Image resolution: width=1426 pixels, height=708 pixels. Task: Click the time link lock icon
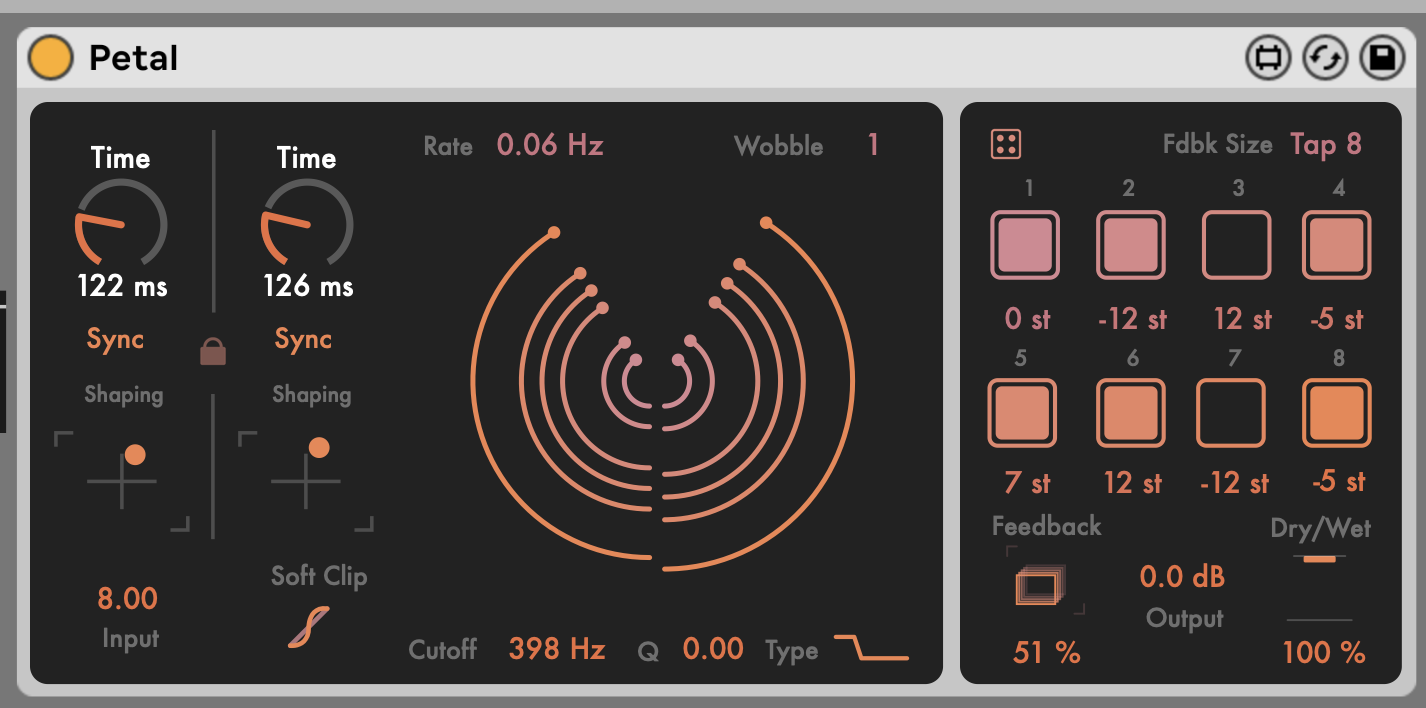click(212, 351)
